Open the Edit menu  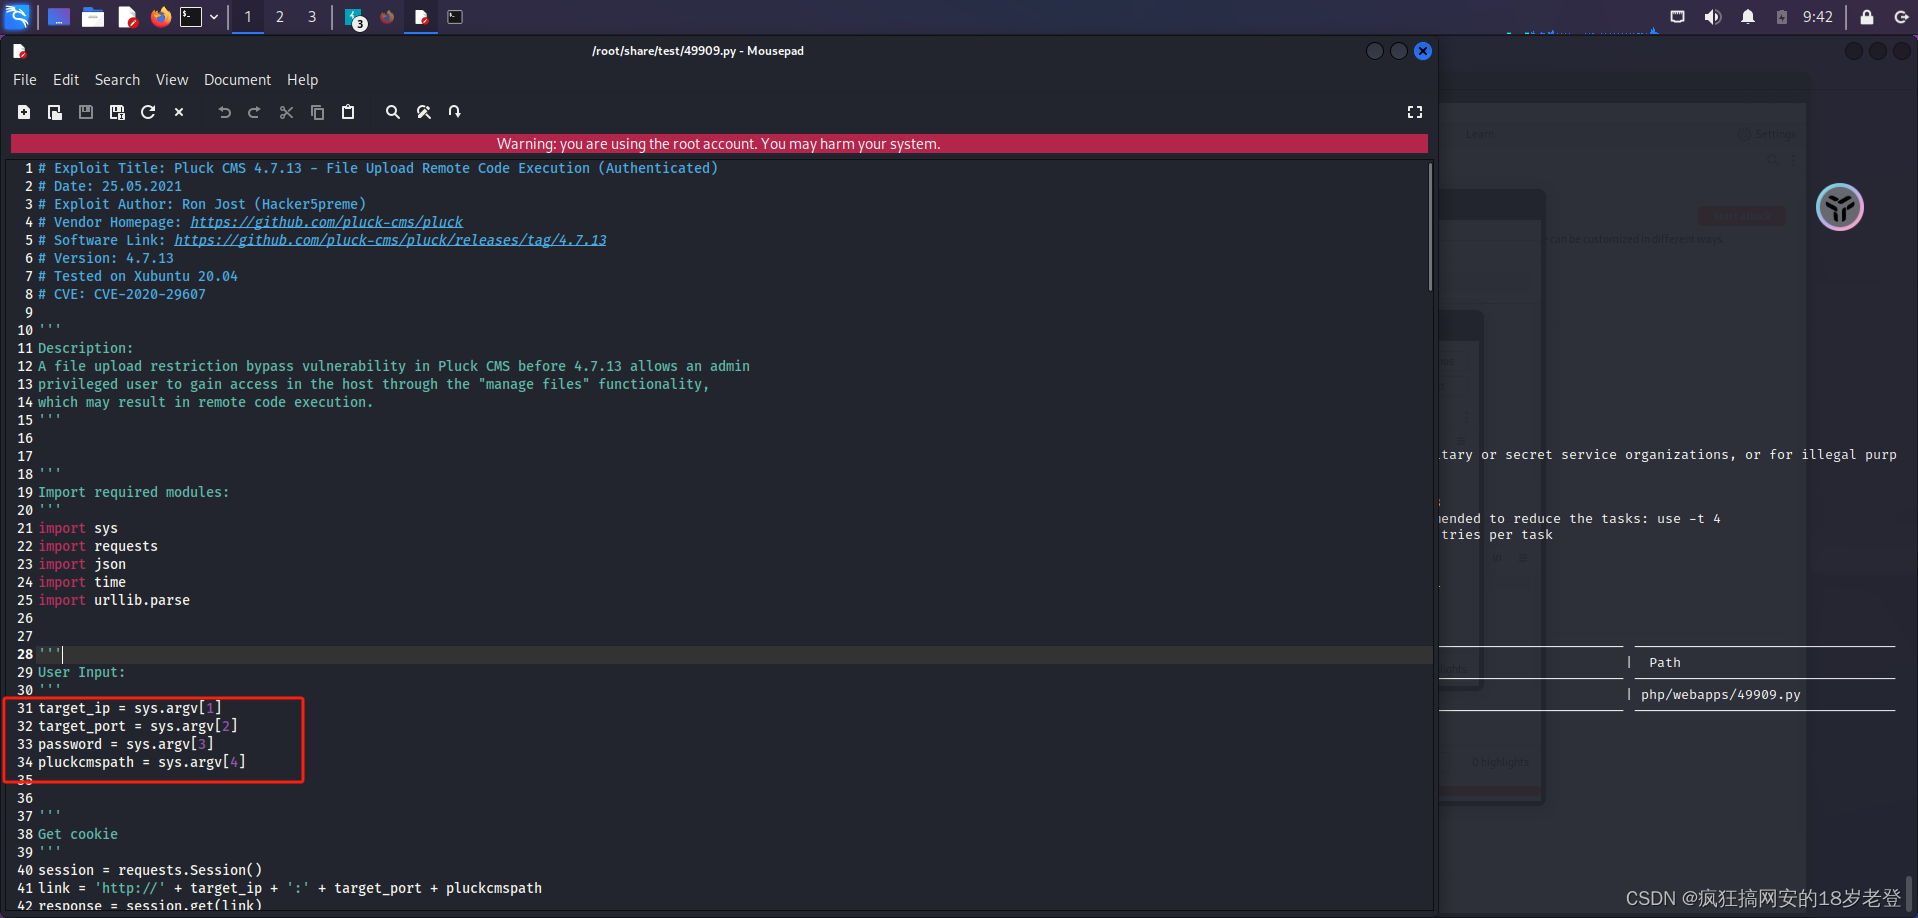tap(66, 80)
